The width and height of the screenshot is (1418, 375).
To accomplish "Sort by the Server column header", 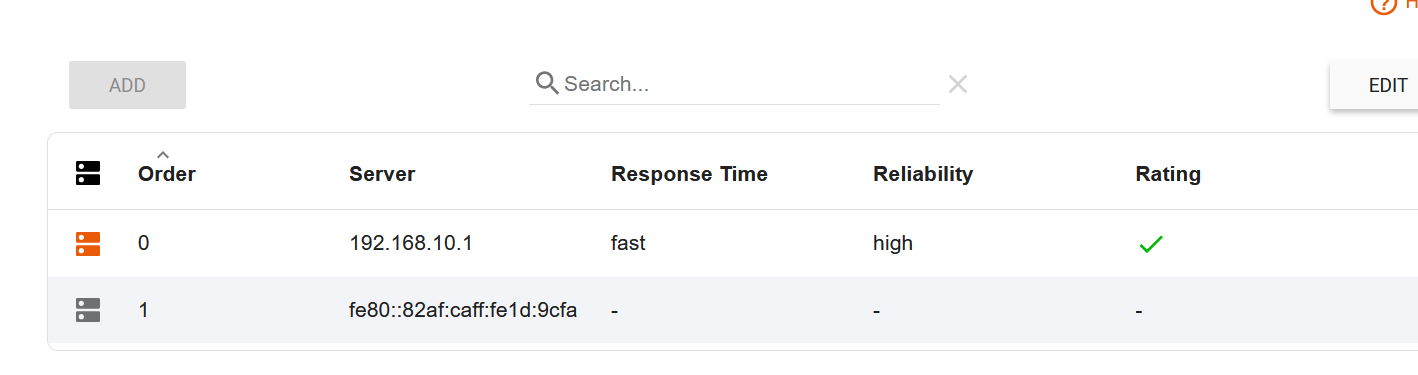I will 382,174.
